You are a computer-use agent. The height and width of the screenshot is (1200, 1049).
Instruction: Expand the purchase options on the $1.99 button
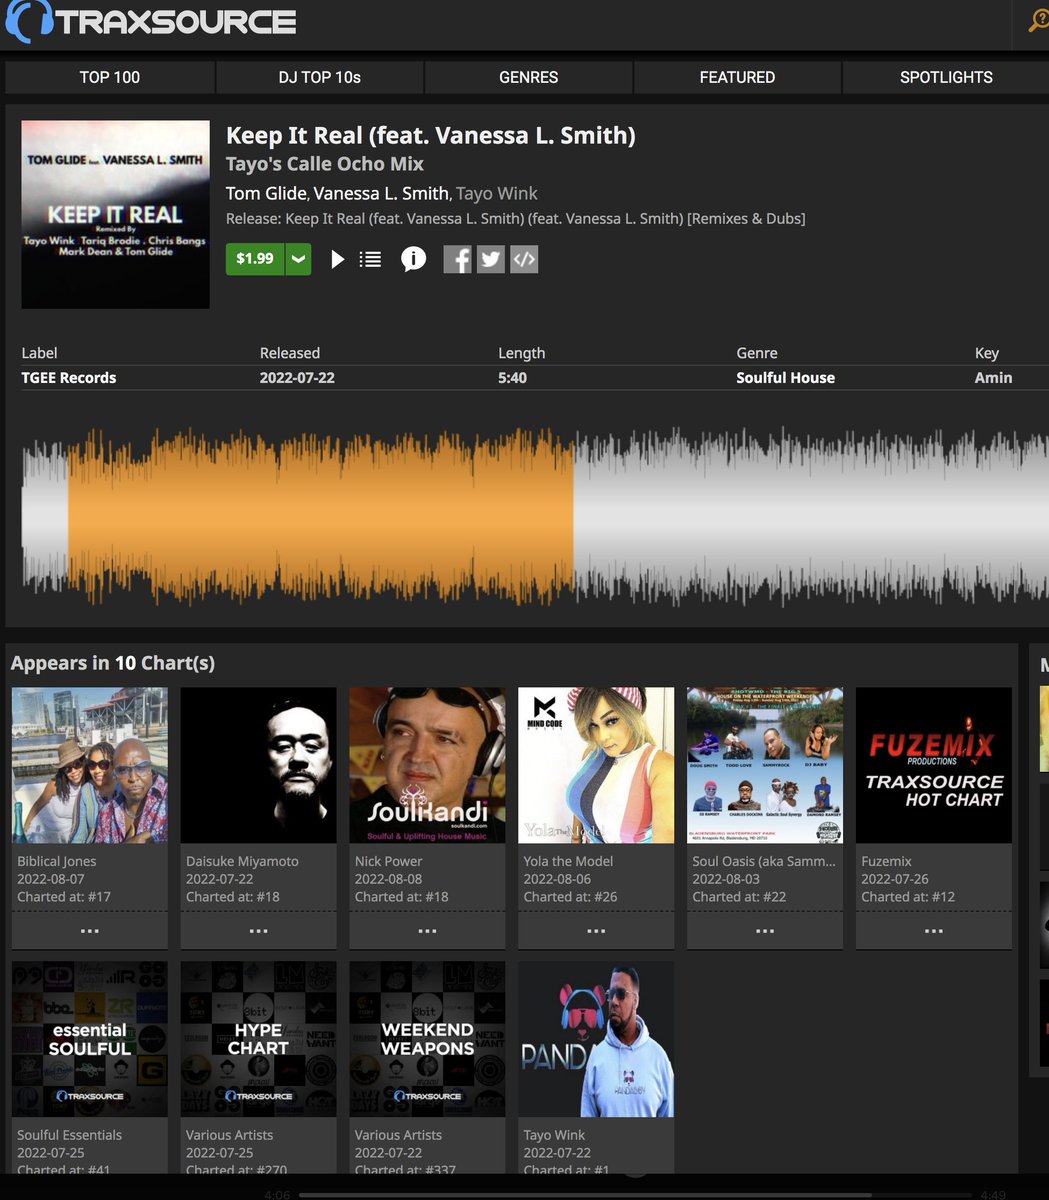click(297, 258)
